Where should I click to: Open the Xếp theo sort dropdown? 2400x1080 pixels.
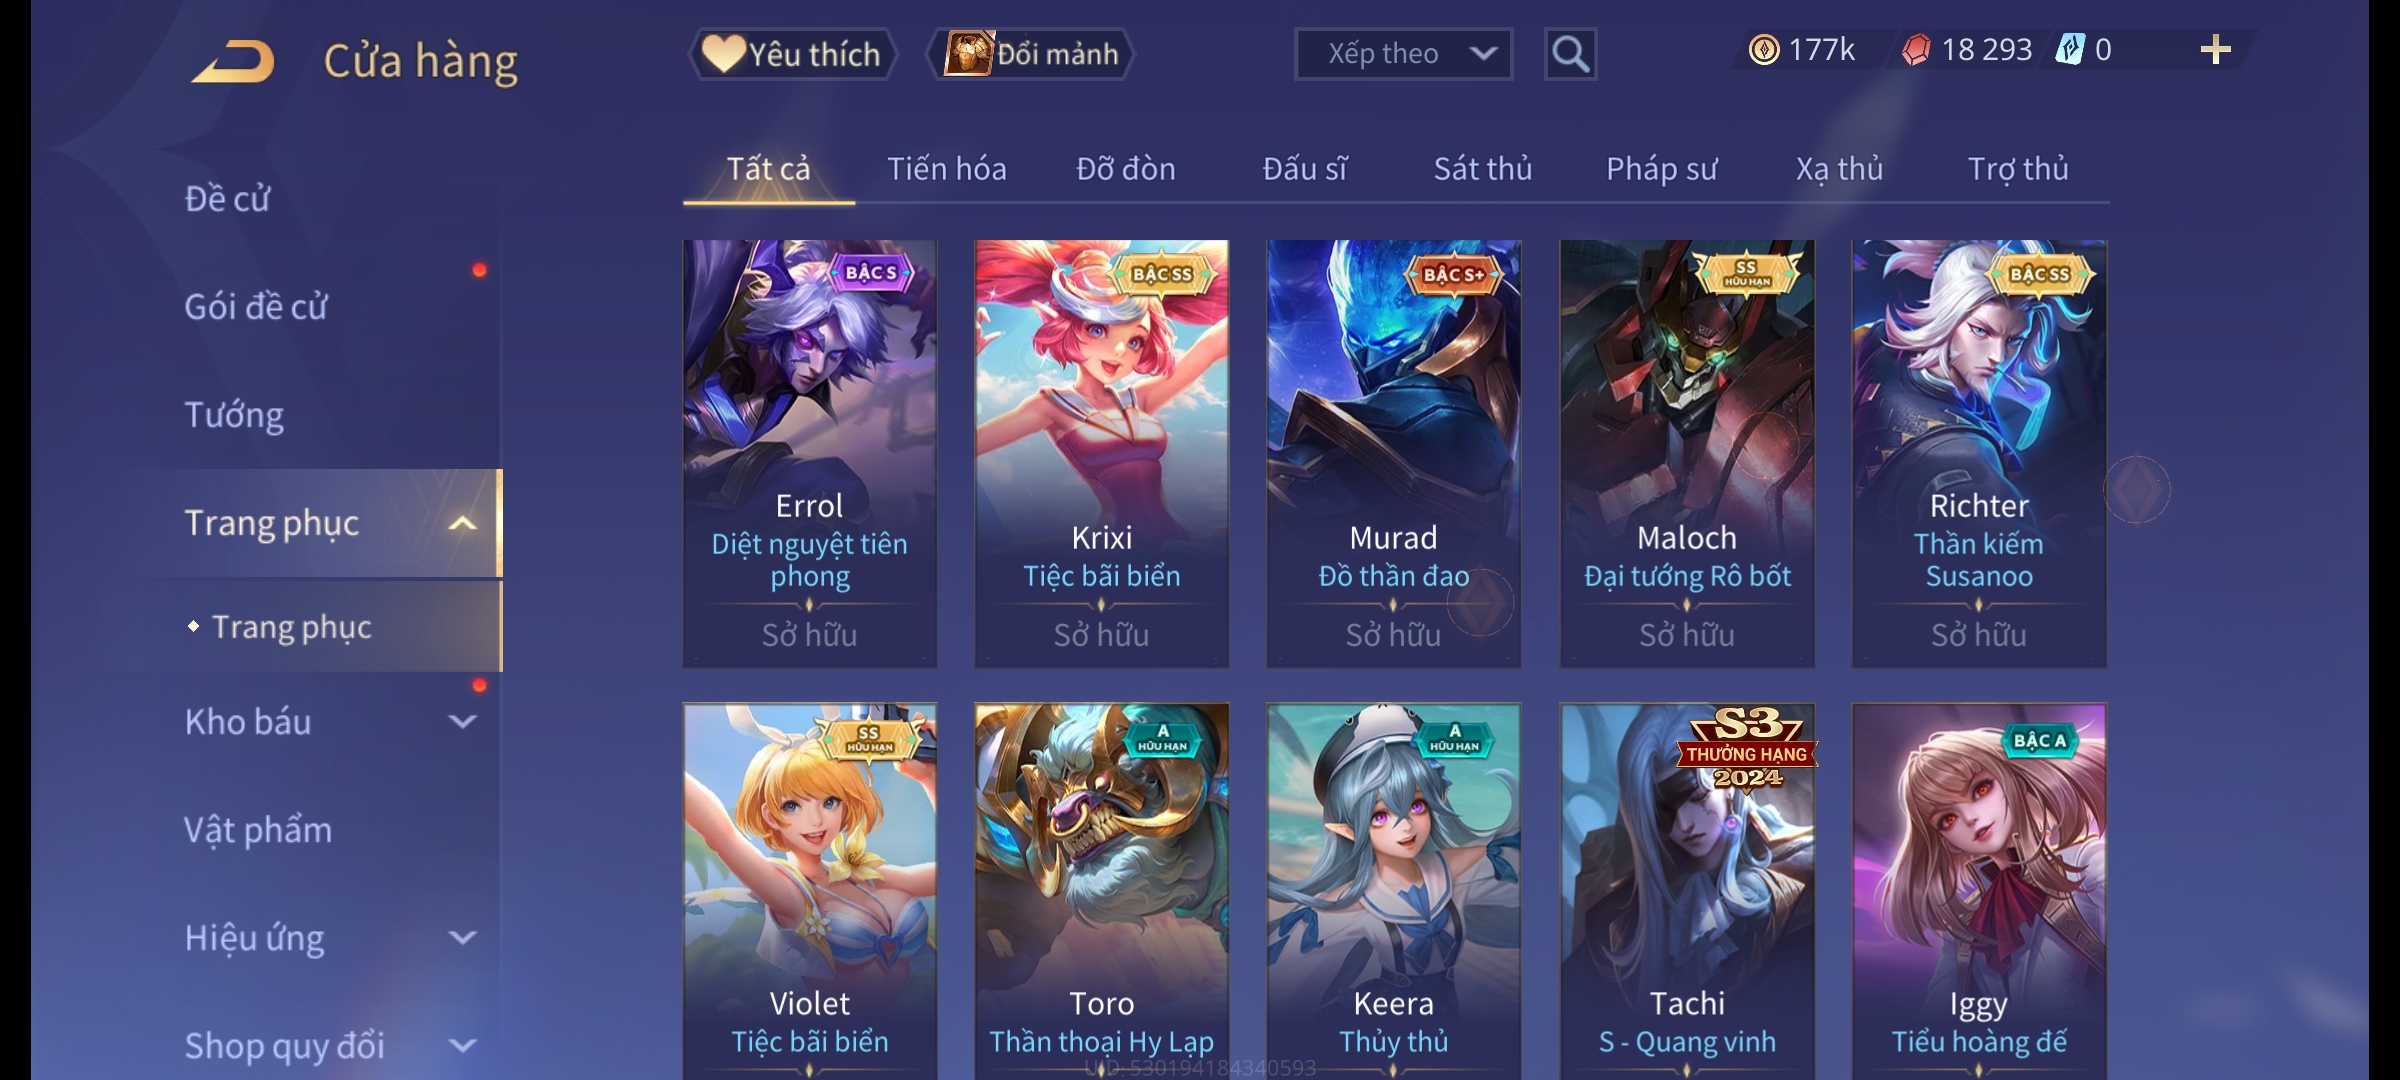[1403, 54]
